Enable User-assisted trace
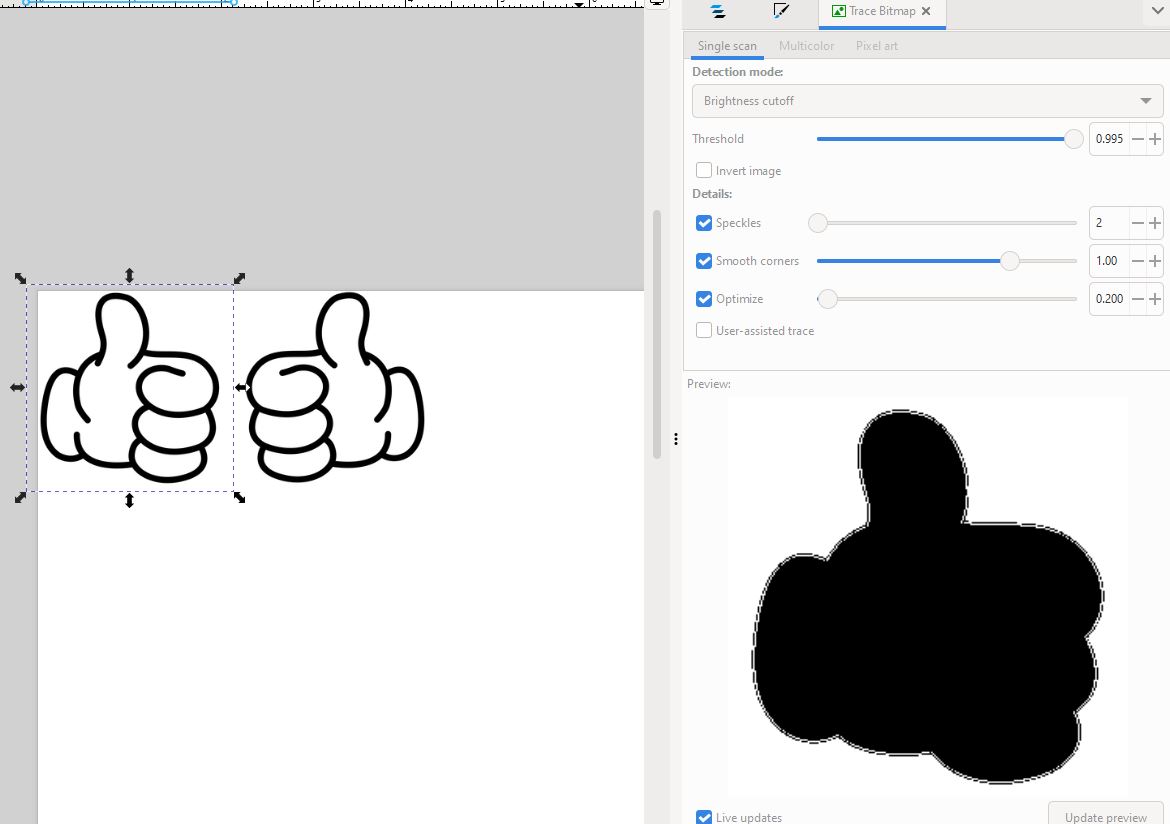This screenshot has height=824, width=1170. coord(704,331)
